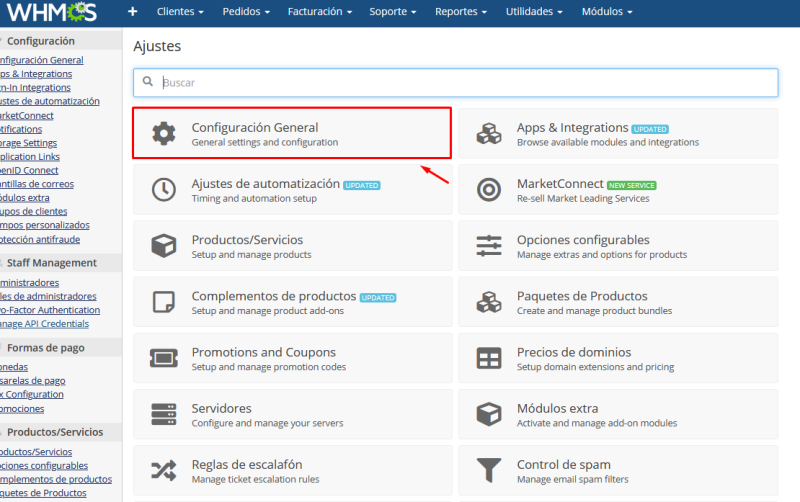The width and height of the screenshot is (800, 502).
Task: Click the gear icon for Configuración General
Action: pyautogui.click(x=164, y=133)
